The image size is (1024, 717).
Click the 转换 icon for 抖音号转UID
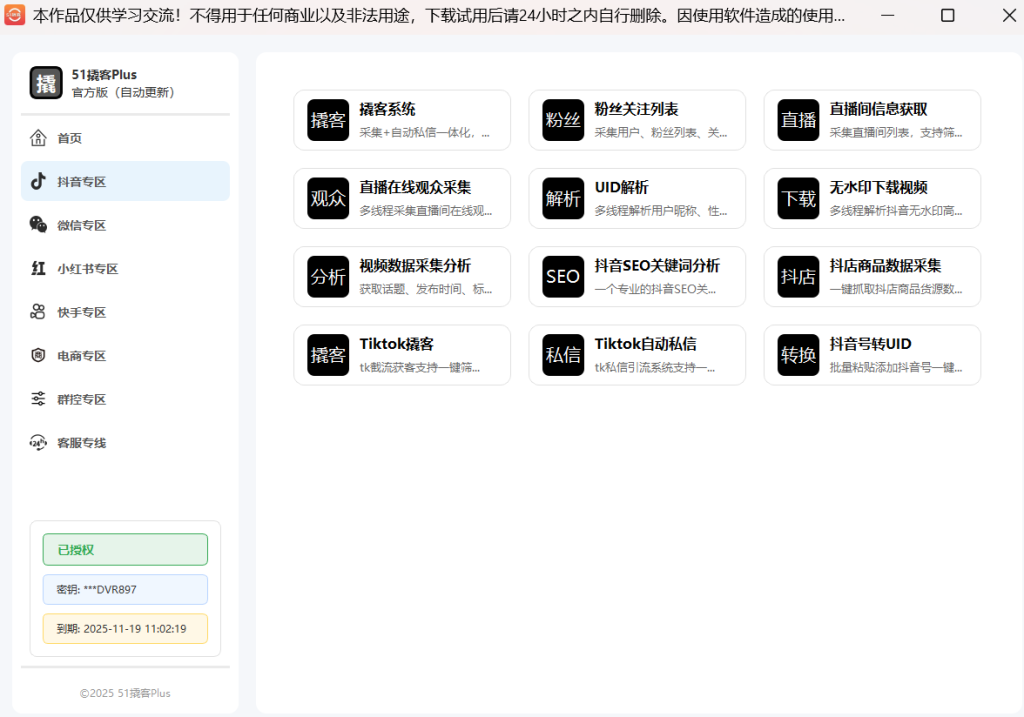(798, 355)
